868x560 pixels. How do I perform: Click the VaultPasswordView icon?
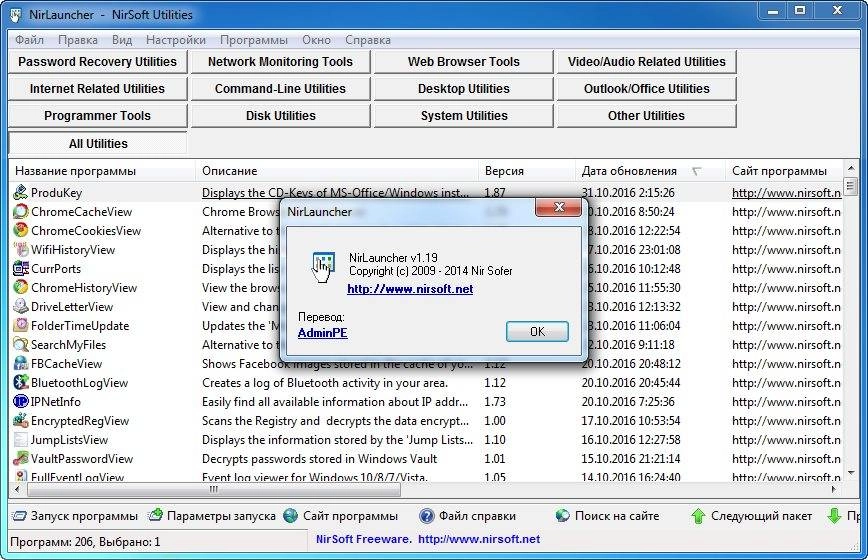(x=20, y=458)
